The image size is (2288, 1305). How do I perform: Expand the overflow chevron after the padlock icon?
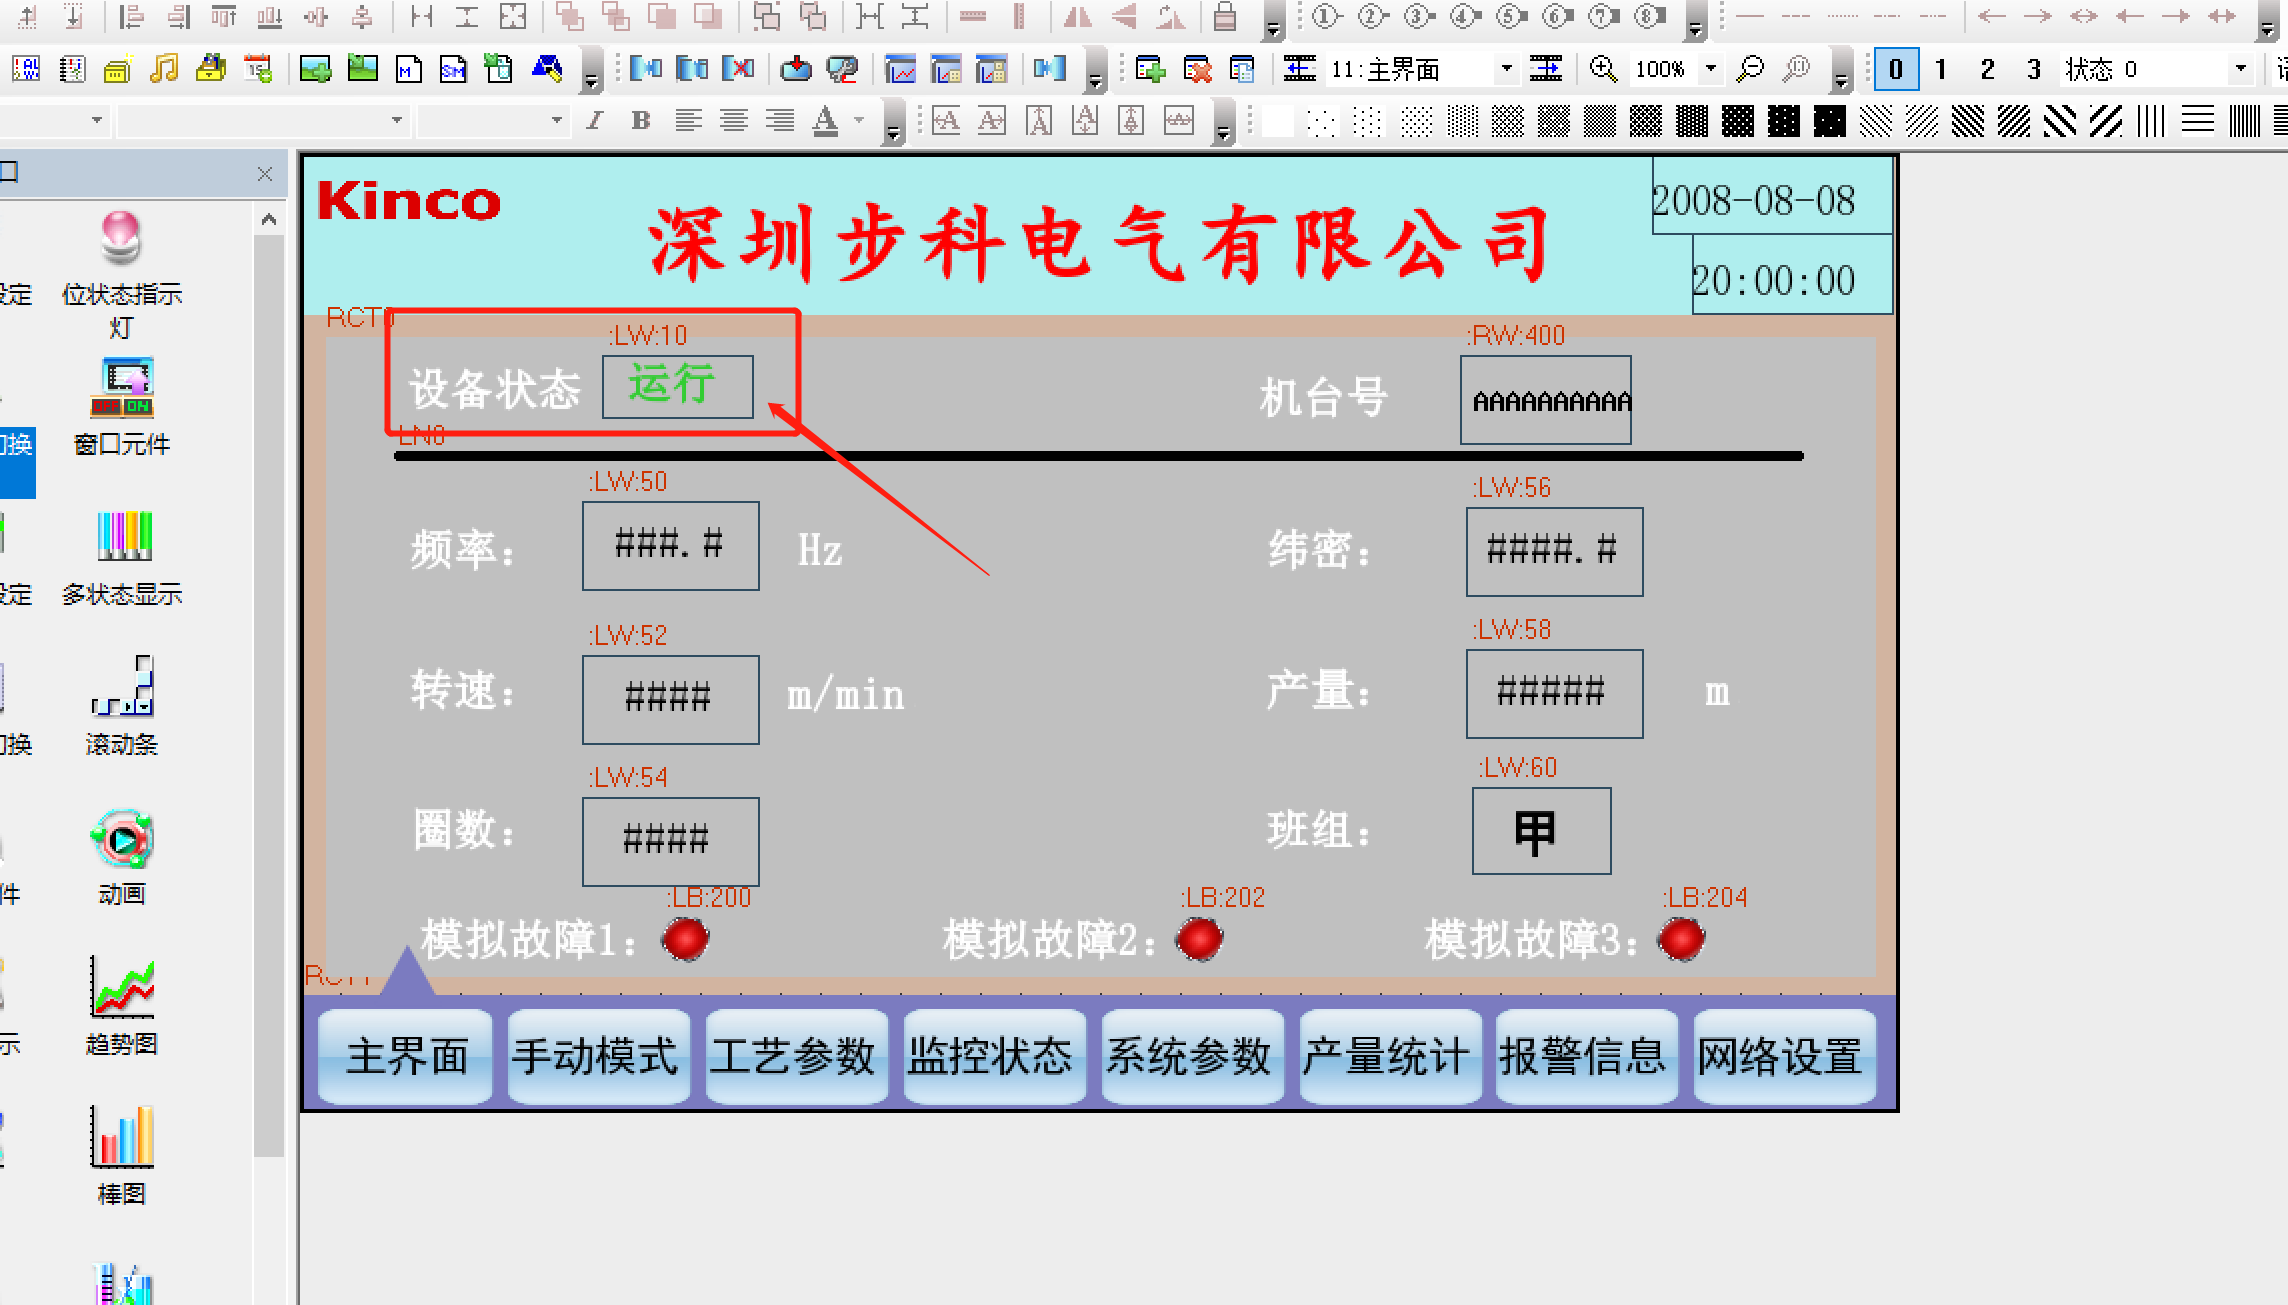point(1272,26)
